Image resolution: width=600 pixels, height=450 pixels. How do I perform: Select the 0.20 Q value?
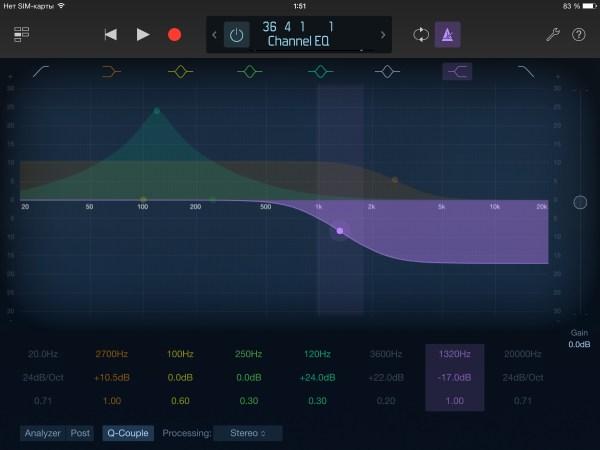click(x=386, y=401)
